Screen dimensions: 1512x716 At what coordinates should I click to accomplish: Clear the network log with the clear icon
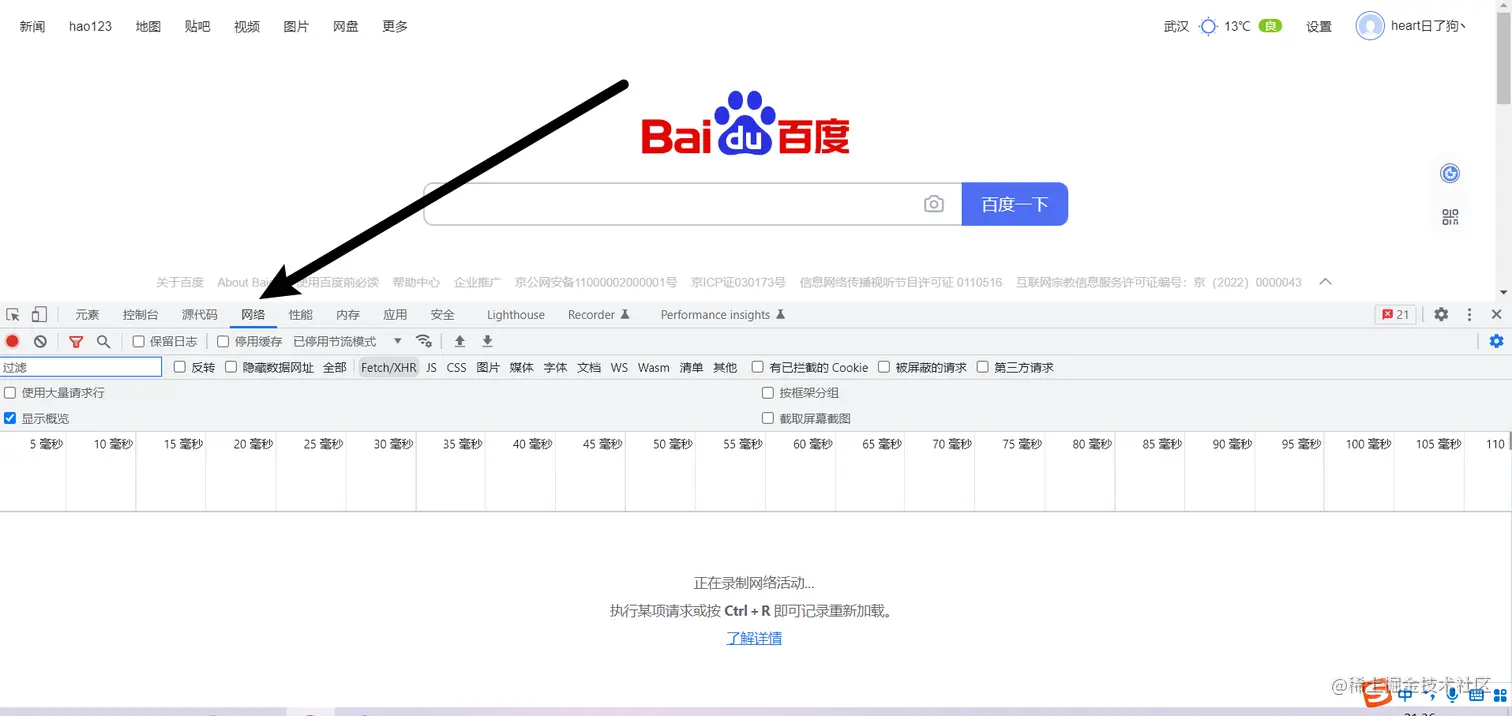tap(40, 341)
